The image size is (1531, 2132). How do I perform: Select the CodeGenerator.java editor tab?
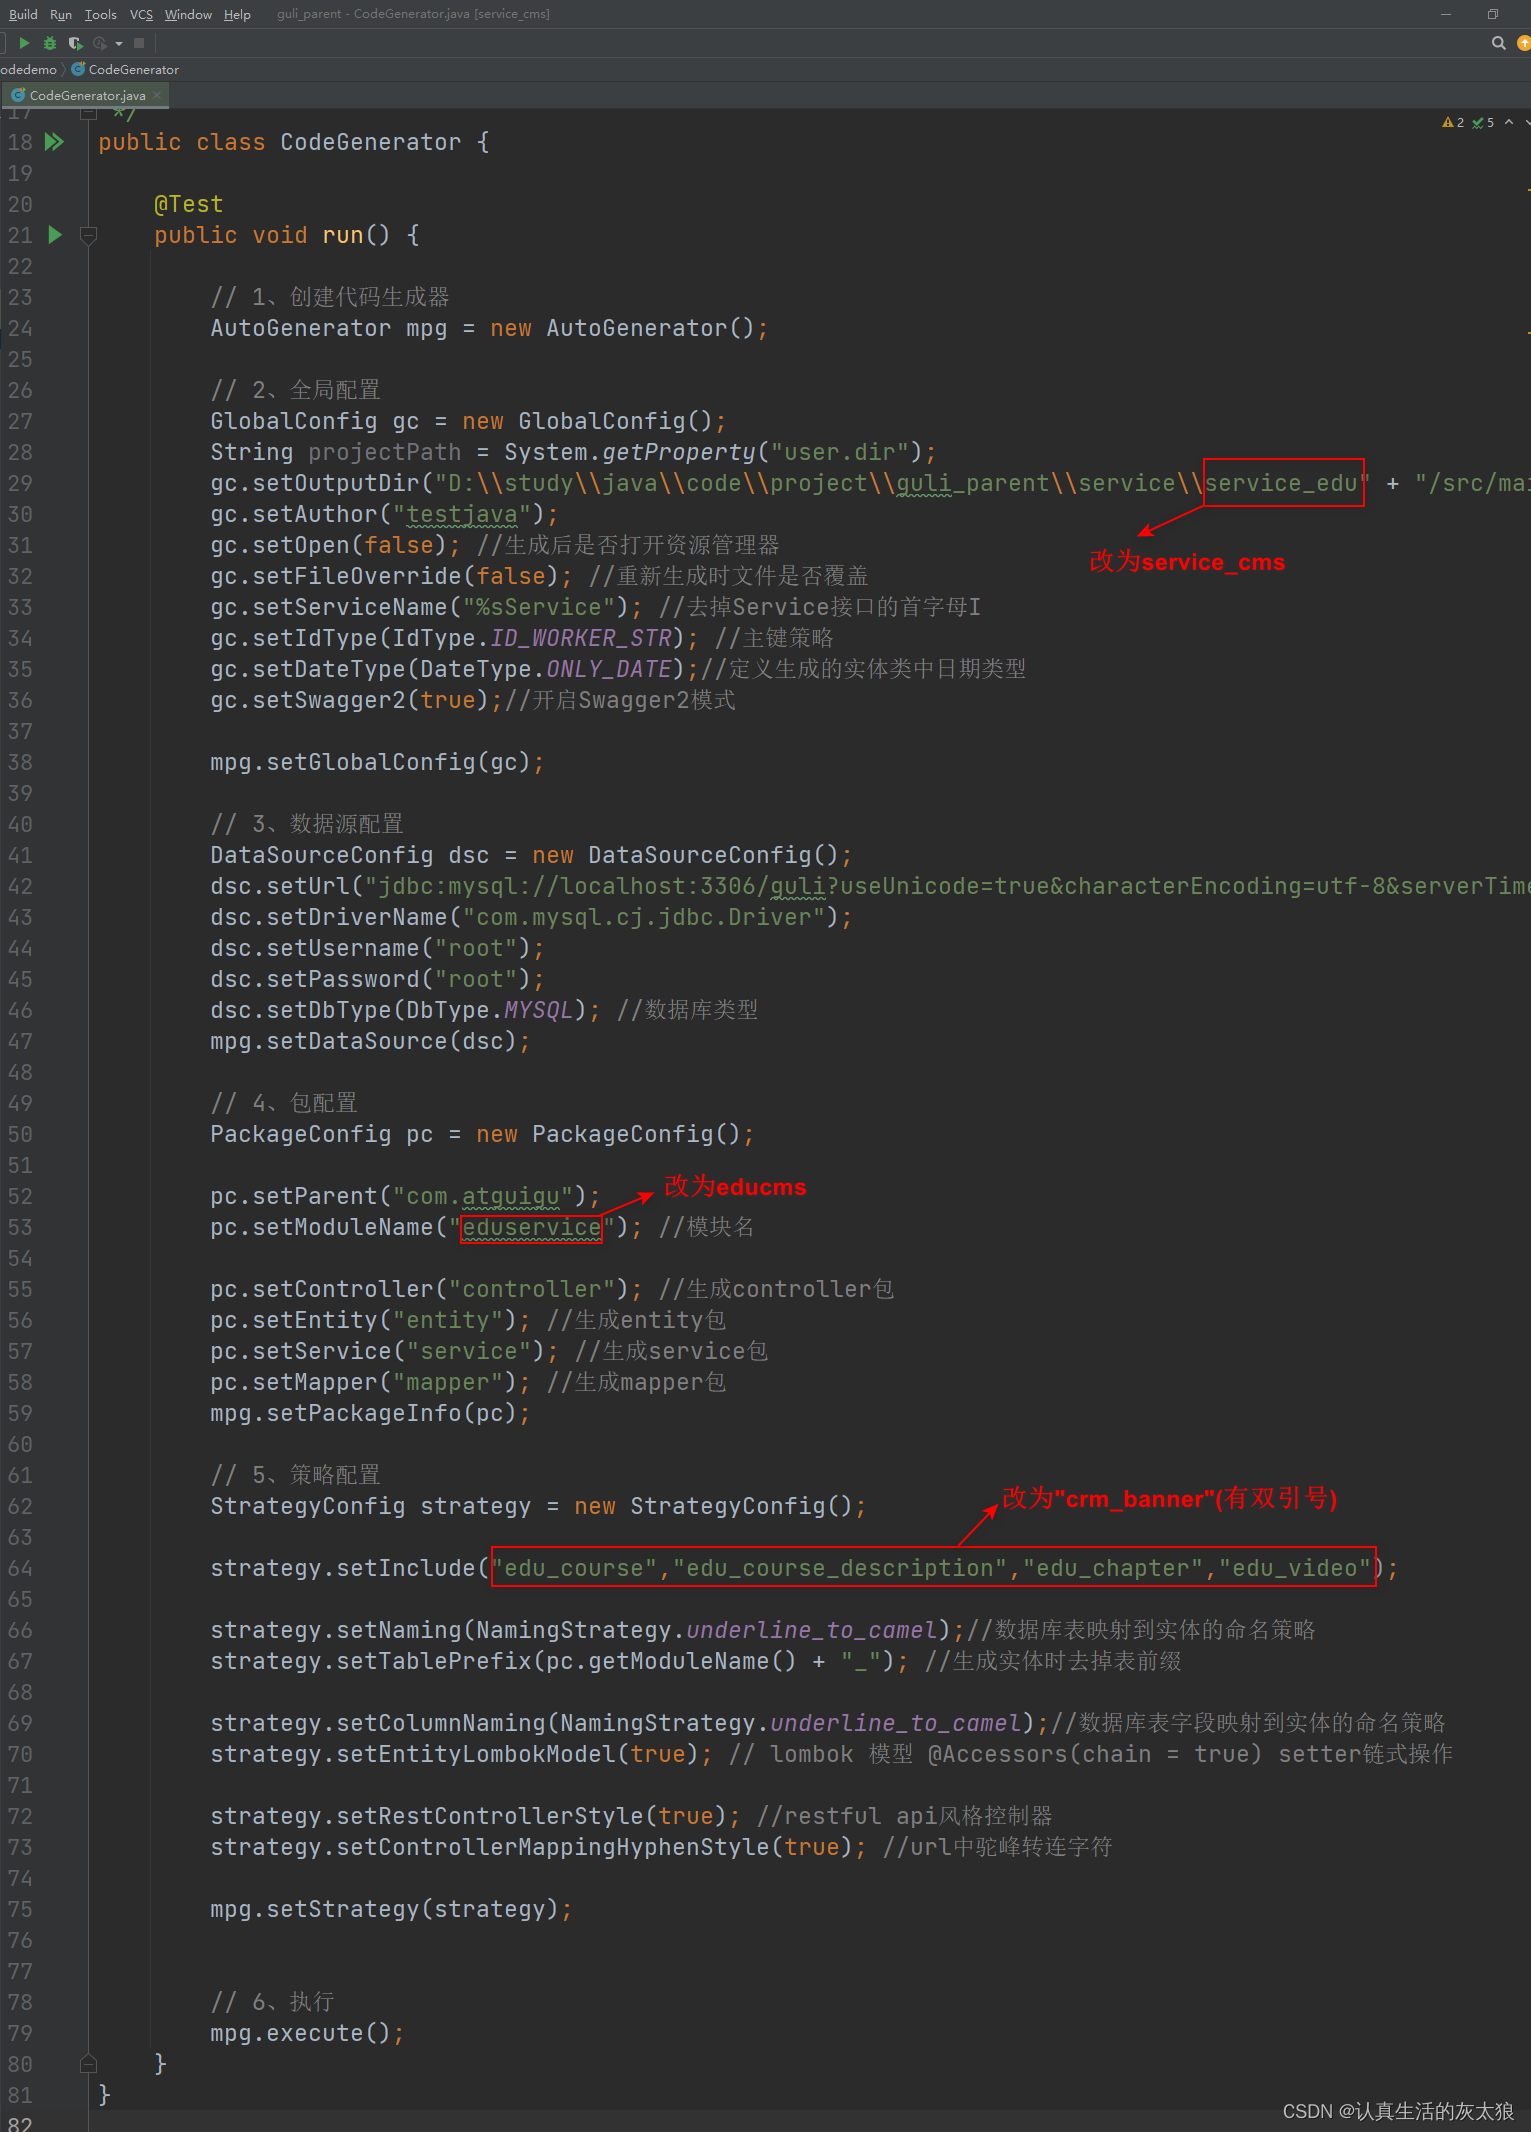[87, 95]
